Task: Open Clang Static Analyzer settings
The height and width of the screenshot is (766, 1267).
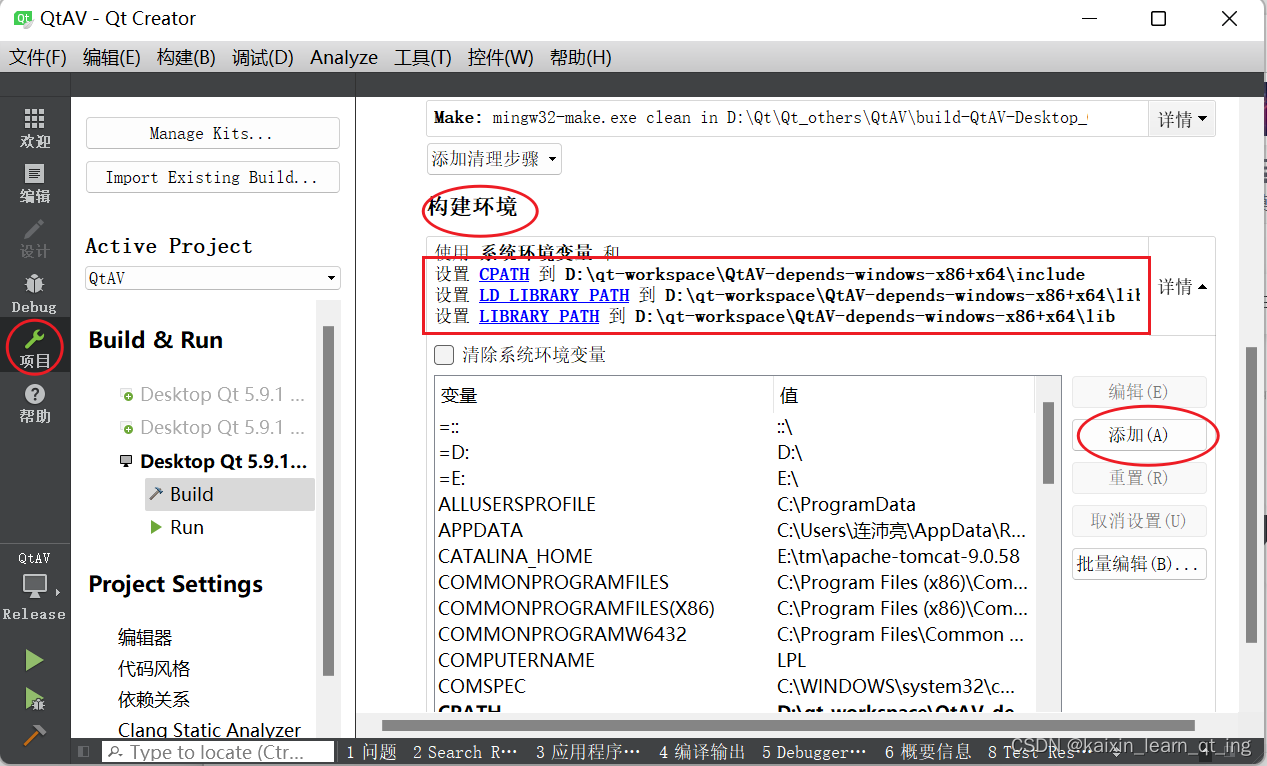Action: tap(209, 730)
